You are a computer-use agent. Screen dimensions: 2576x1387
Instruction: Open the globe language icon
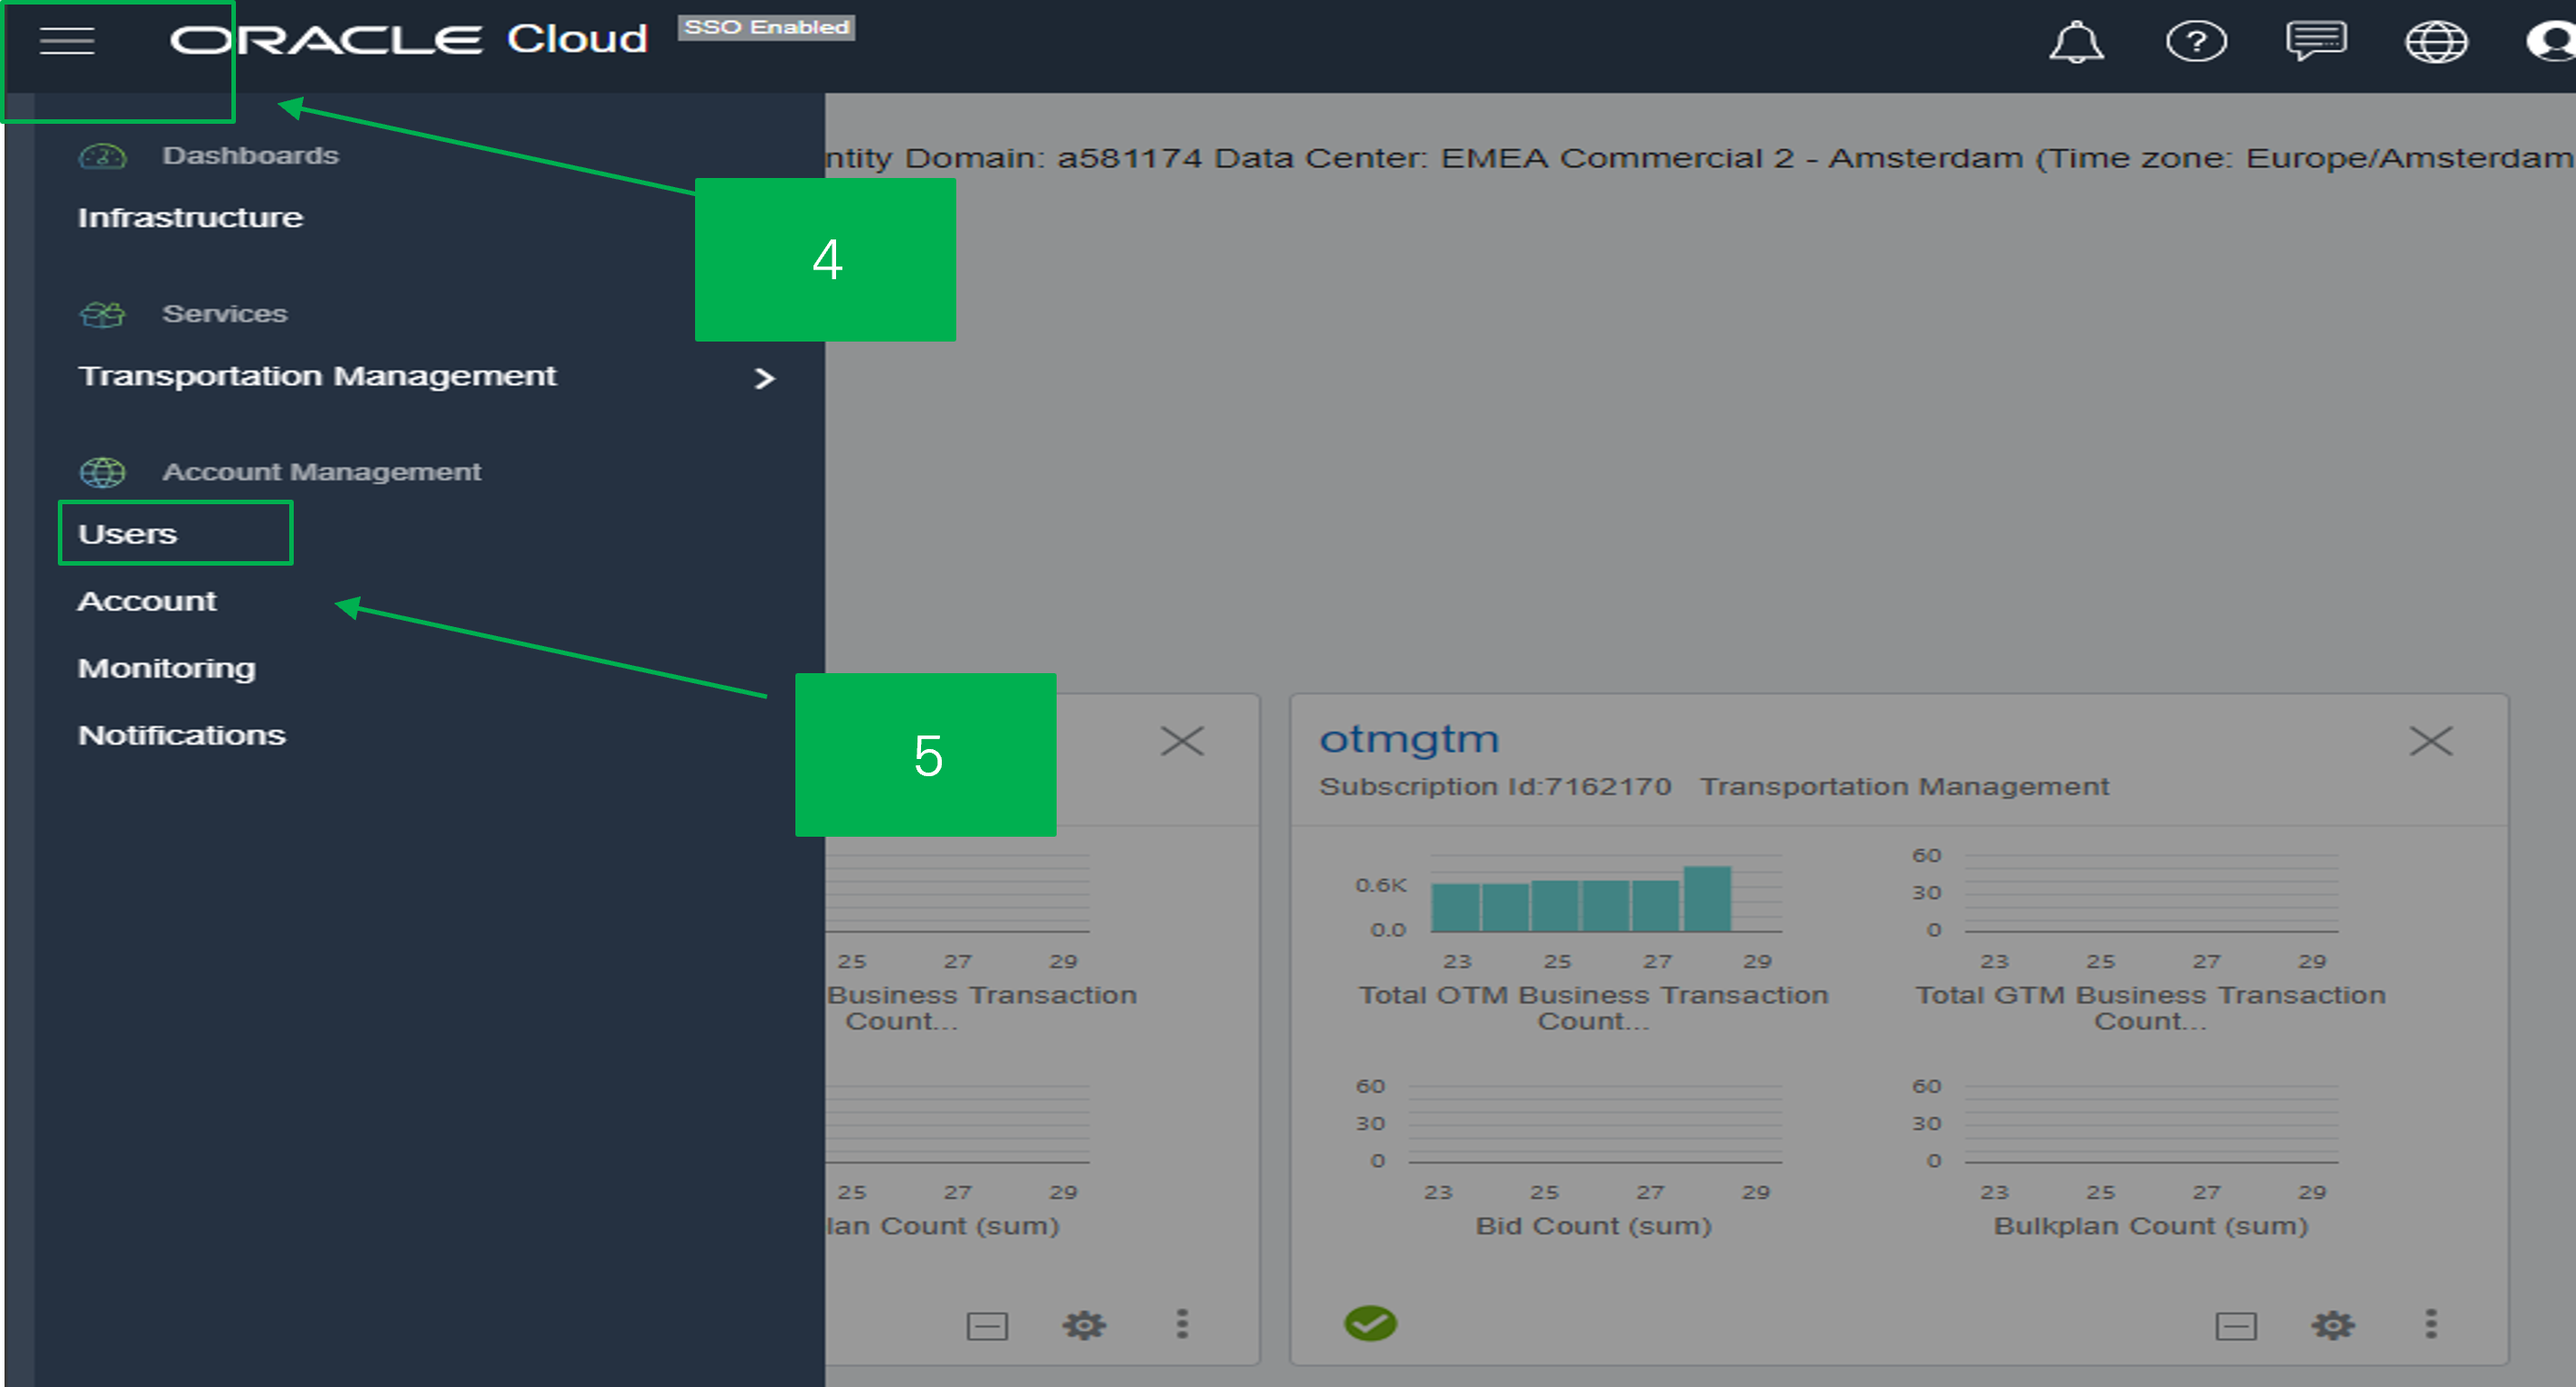point(2436,42)
